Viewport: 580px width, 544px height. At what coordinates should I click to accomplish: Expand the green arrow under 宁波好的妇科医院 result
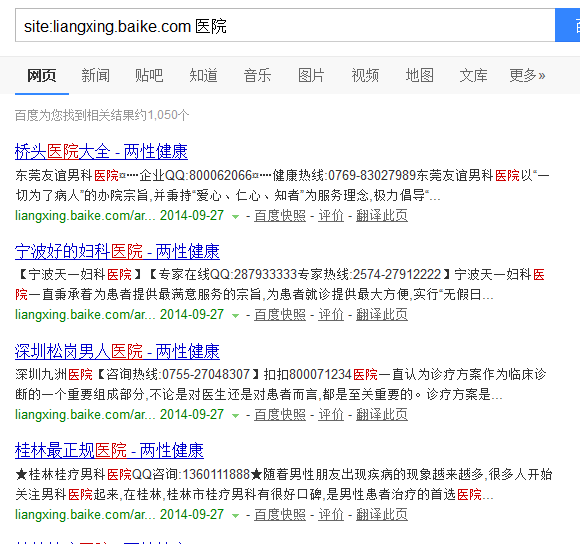pos(235,315)
